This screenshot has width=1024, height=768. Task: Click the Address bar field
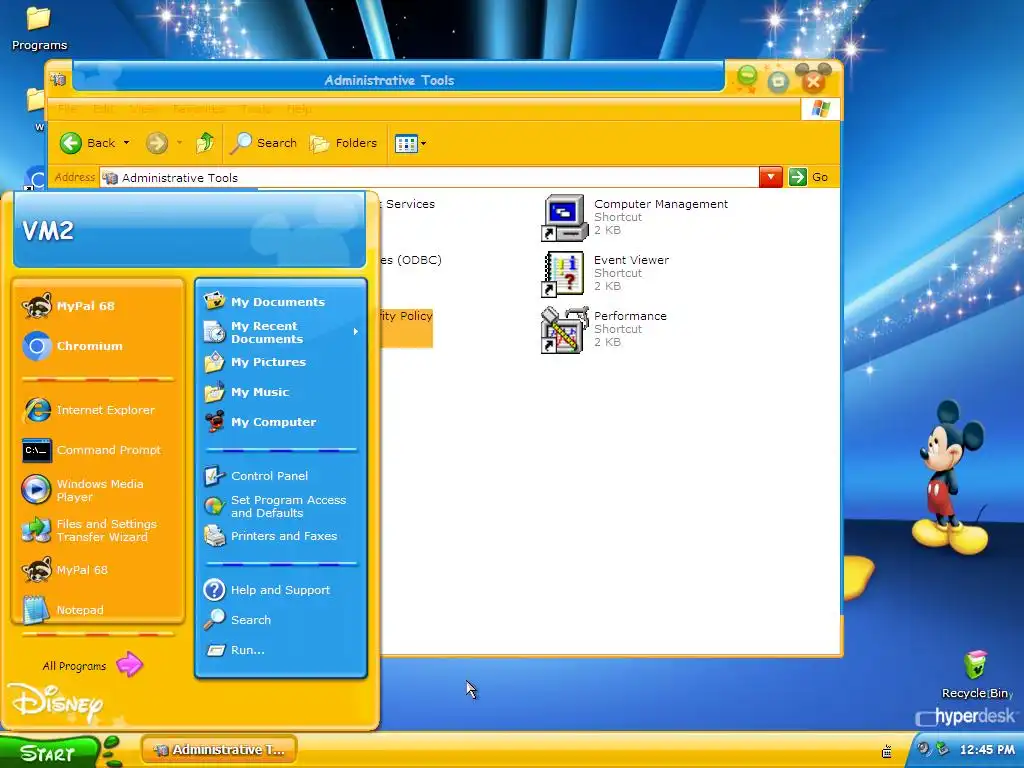coord(429,178)
